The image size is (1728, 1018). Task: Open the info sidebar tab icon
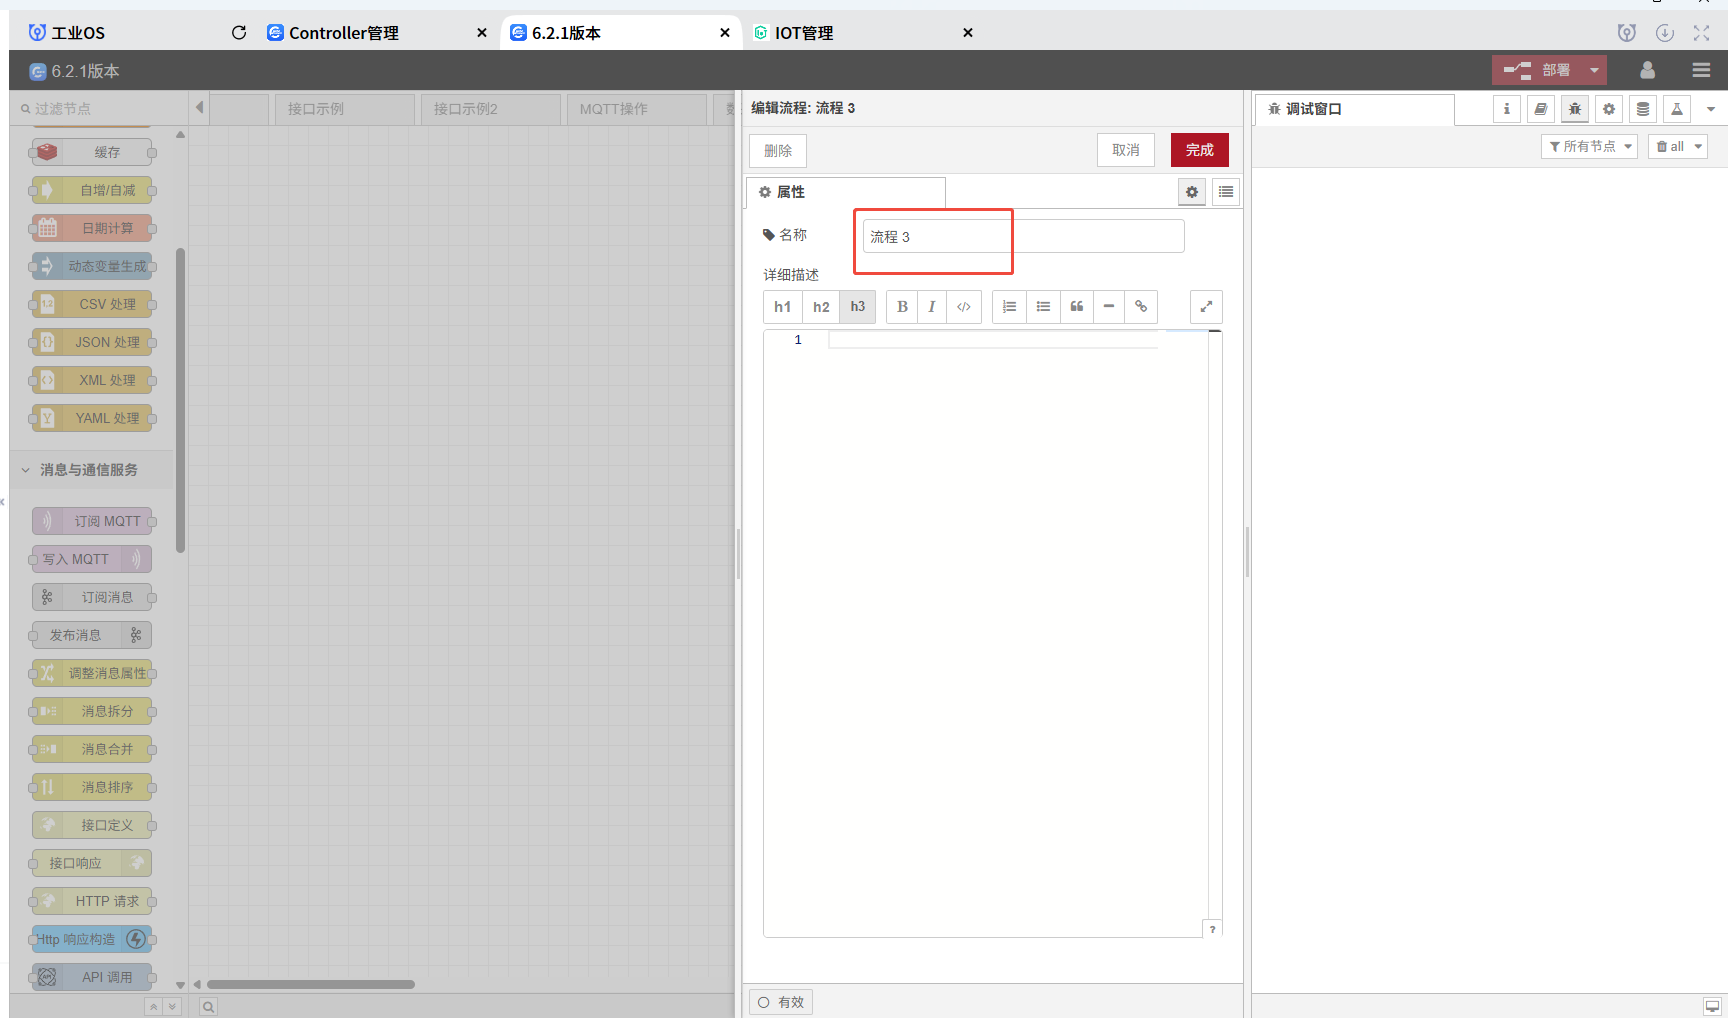[x=1507, y=109]
